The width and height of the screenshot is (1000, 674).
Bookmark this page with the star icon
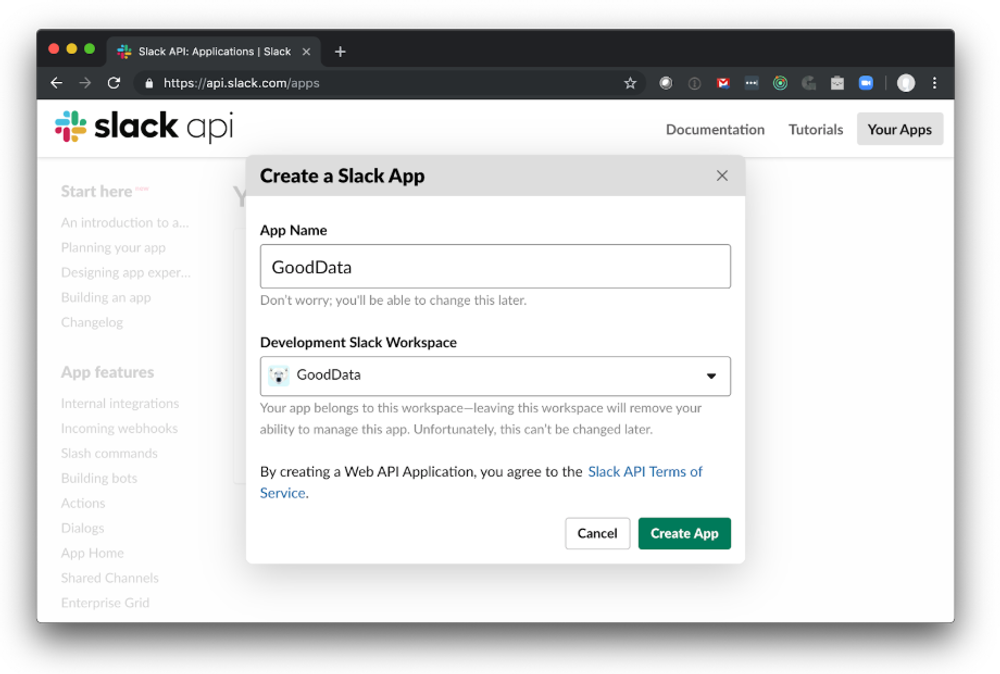pyautogui.click(x=630, y=83)
